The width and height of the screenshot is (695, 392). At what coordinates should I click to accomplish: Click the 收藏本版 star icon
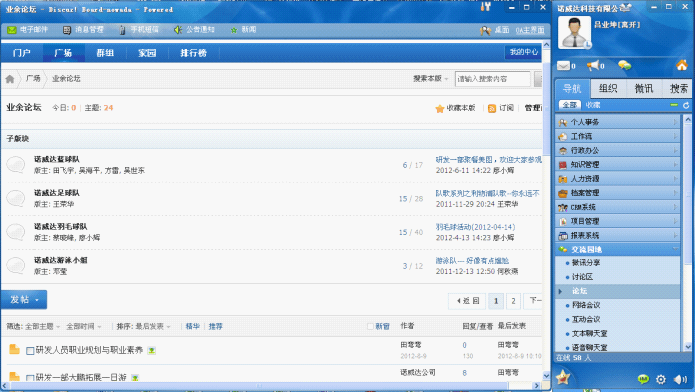440,108
